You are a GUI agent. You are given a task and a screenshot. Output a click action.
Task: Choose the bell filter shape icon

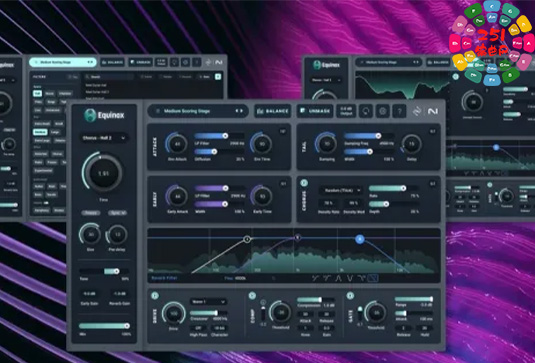[x=338, y=278]
